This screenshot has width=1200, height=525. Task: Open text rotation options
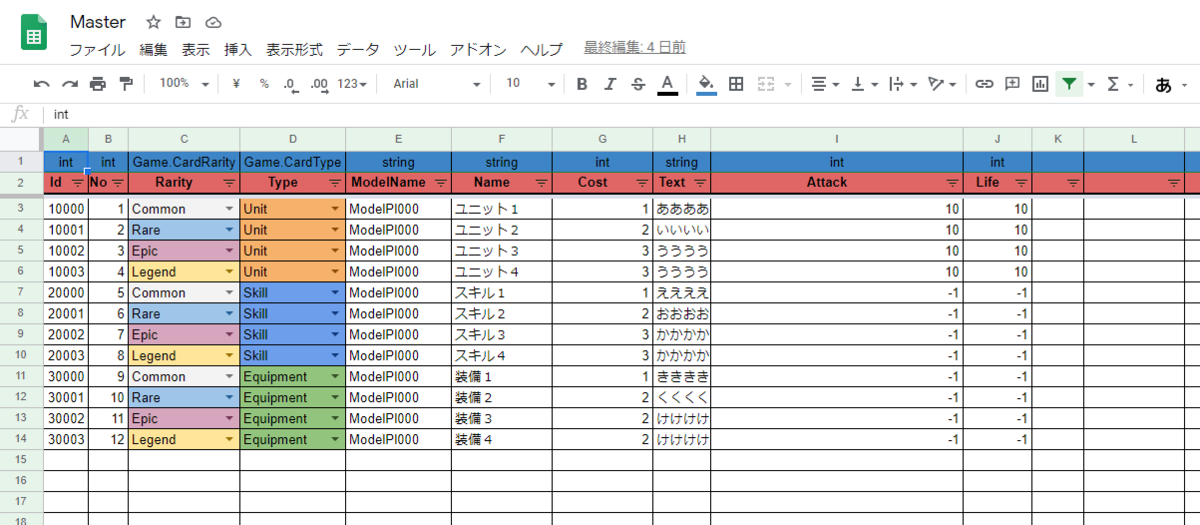point(942,84)
